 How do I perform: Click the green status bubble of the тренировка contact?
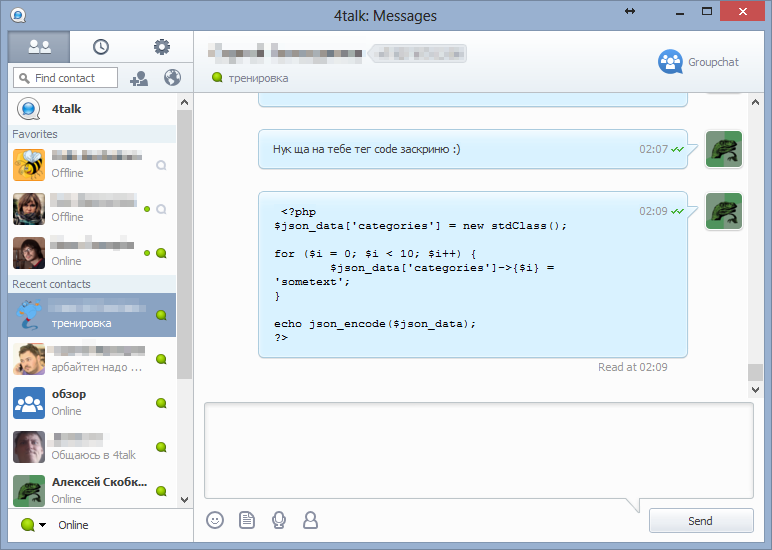point(161,315)
